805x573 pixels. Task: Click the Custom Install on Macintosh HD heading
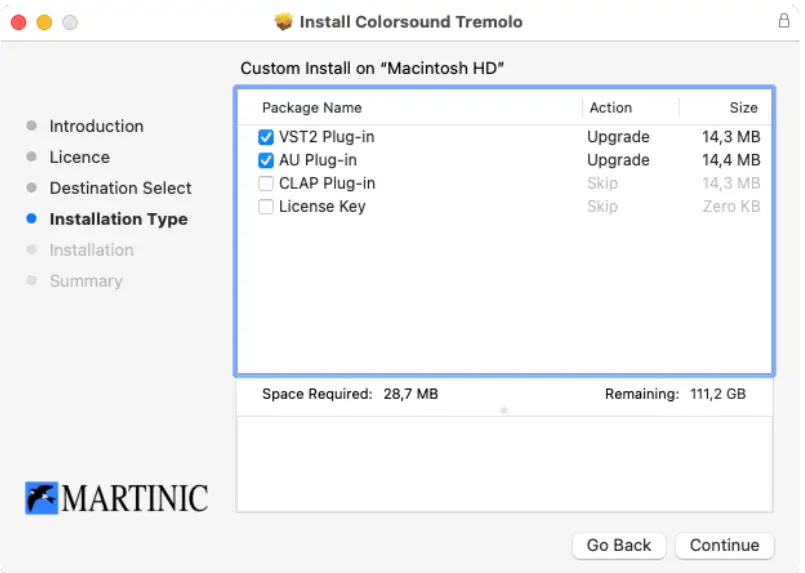(372, 68)
